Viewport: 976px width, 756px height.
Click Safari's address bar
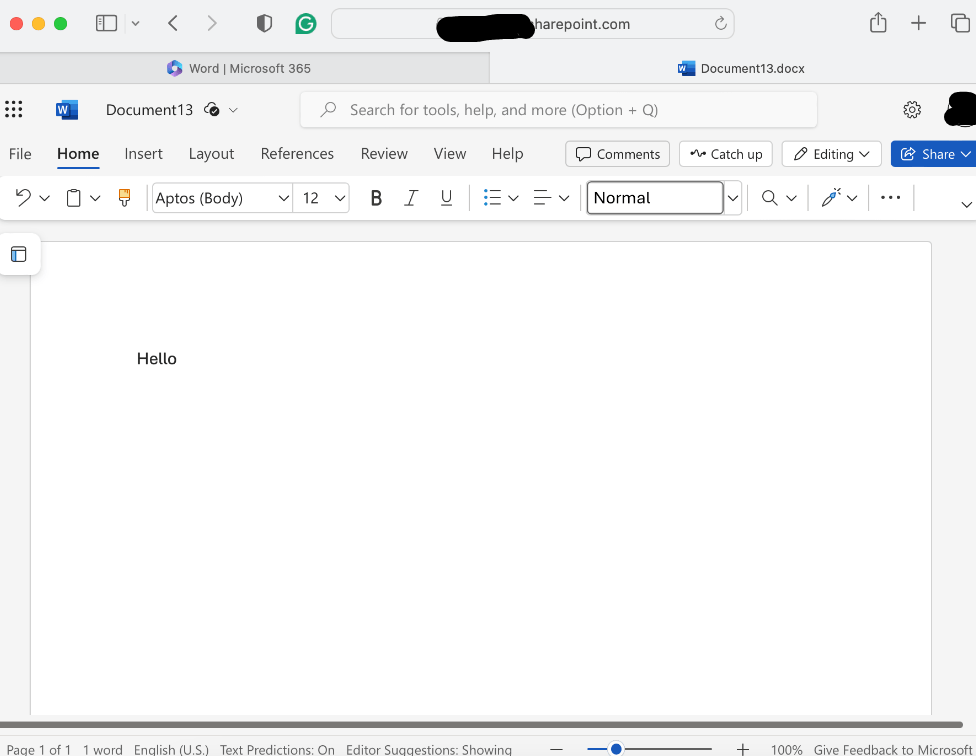click(x=532, y=24)
